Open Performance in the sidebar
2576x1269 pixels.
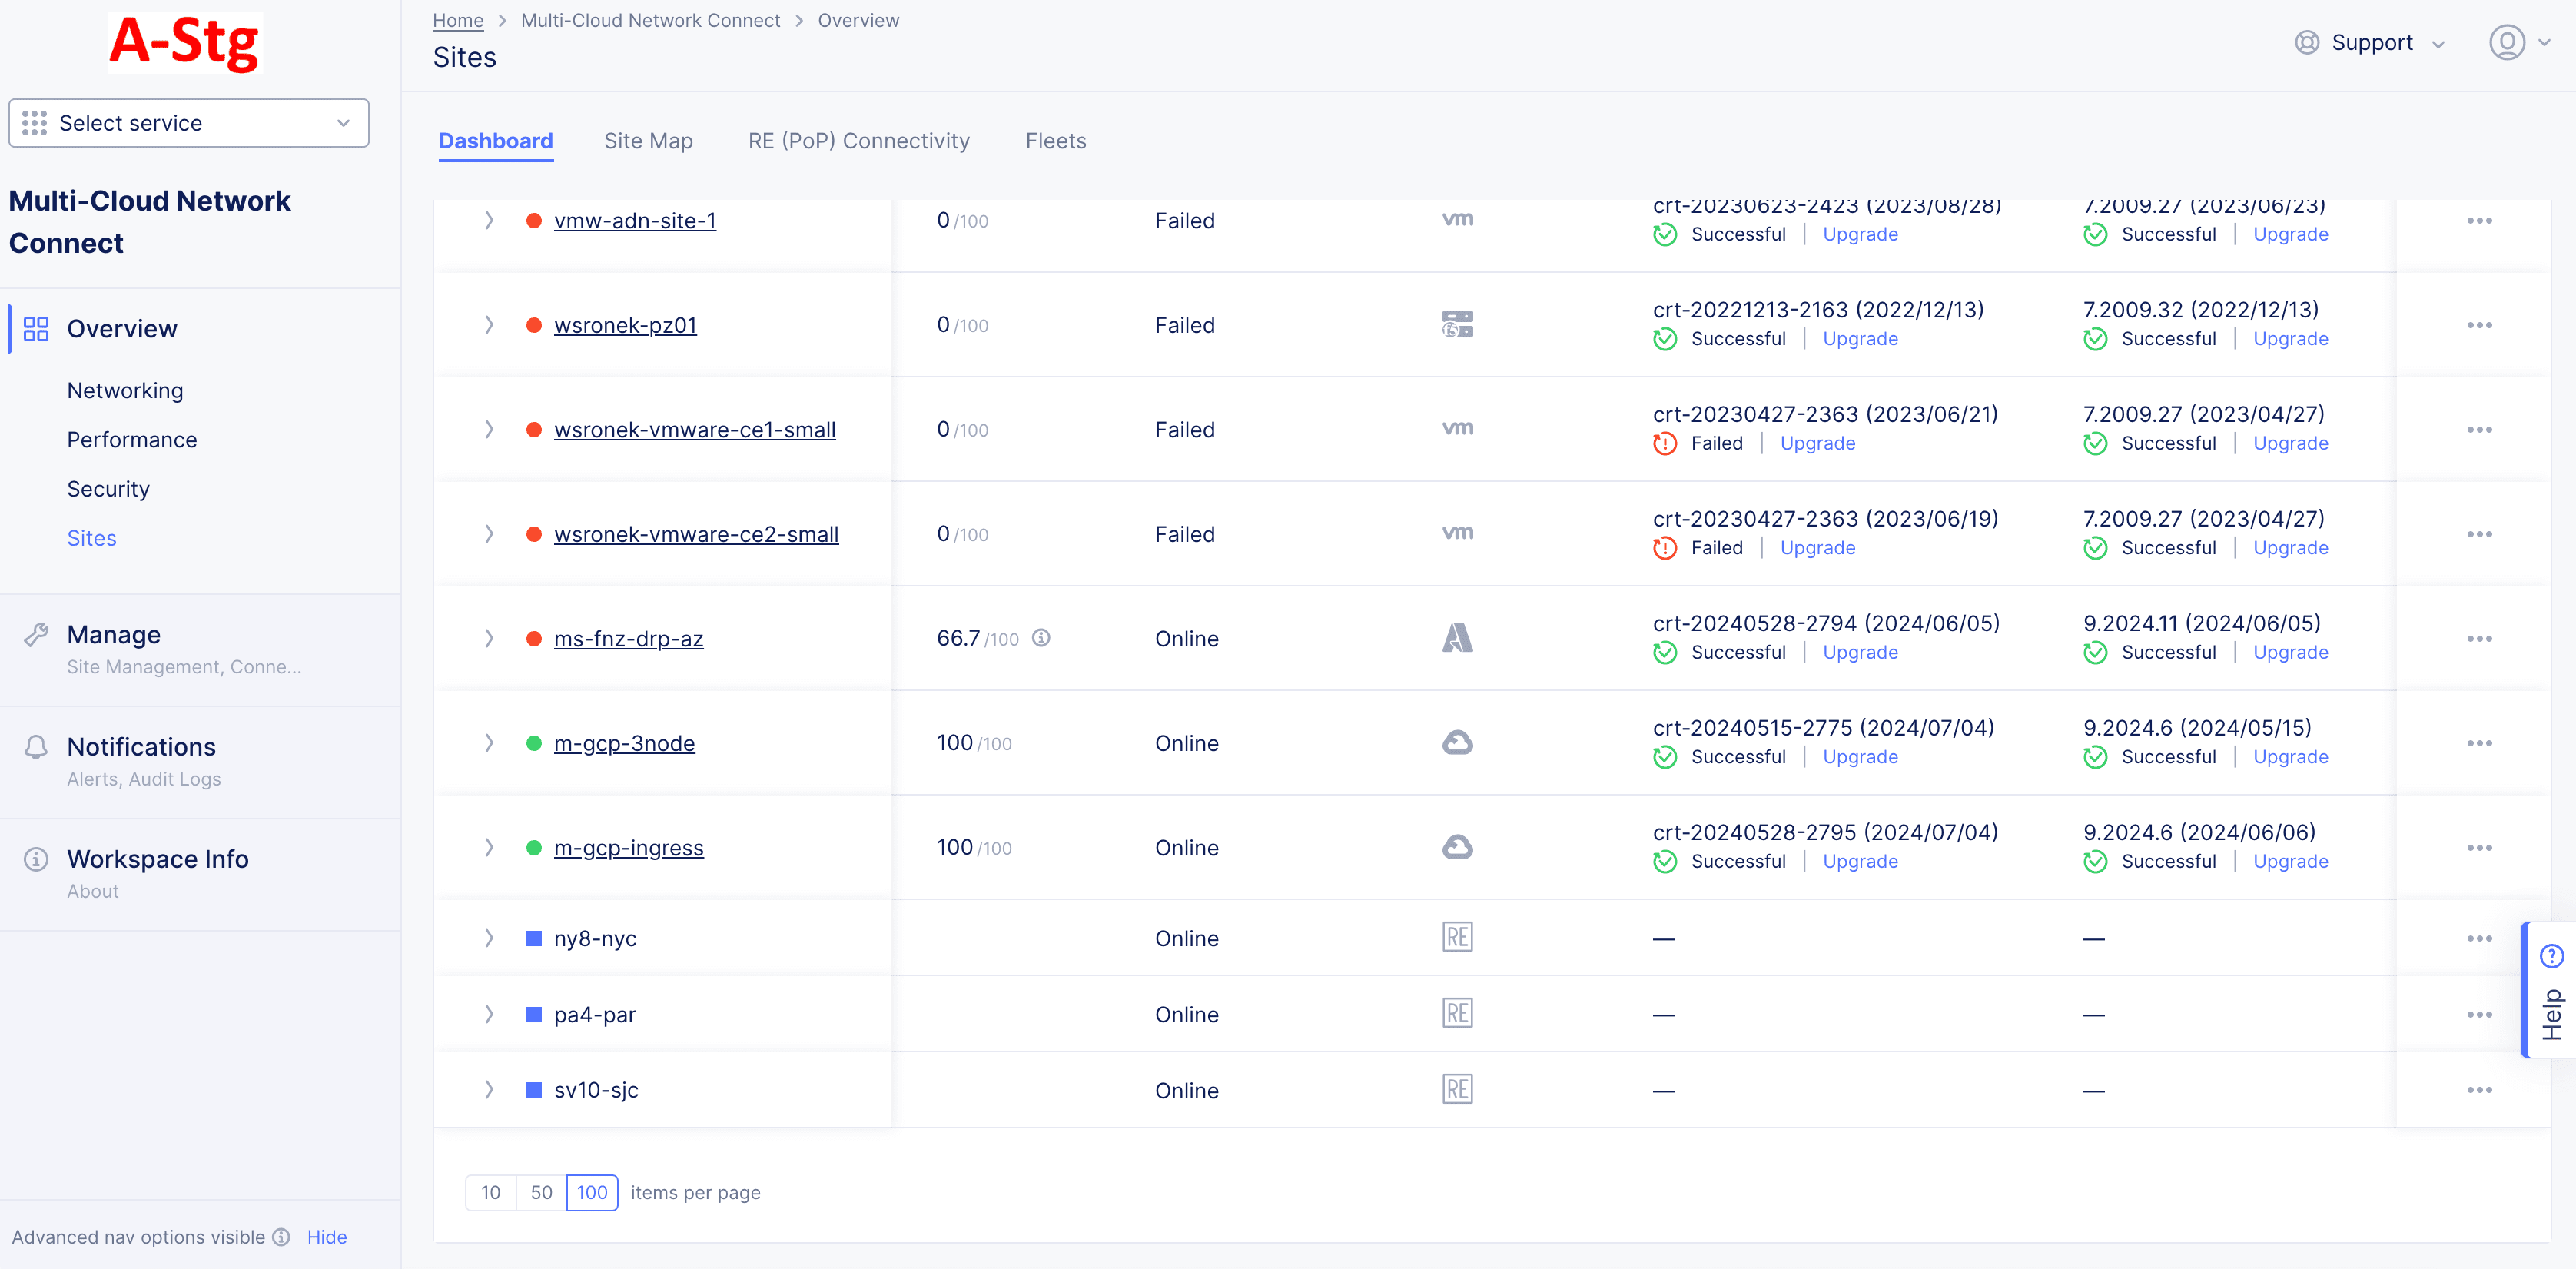[x=132, y=440]
